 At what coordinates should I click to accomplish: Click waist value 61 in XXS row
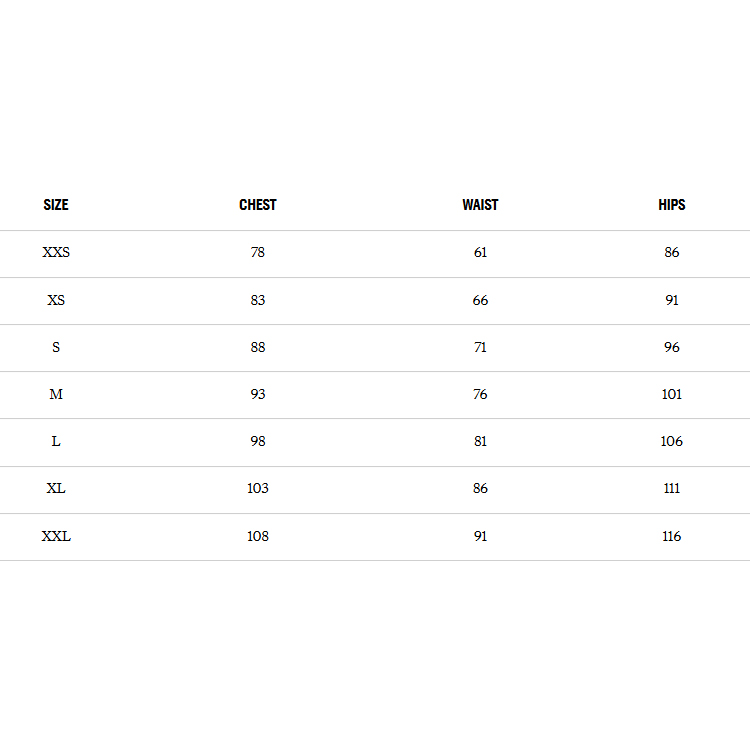[480, 253]
